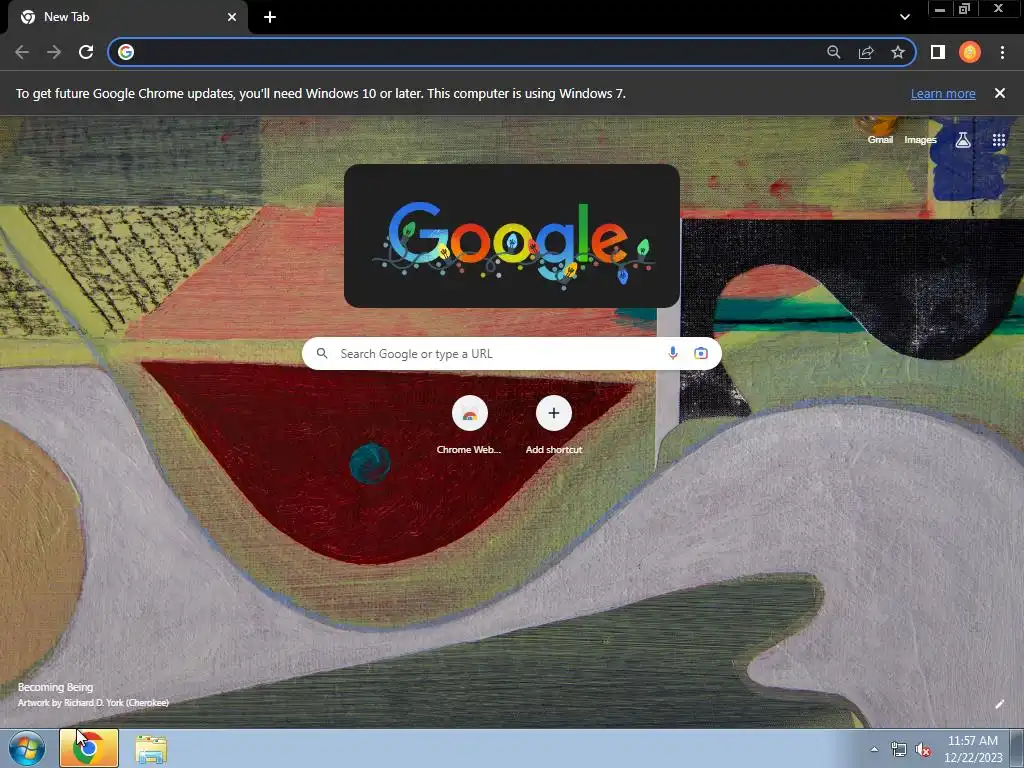The image size is (1024, 768).
Task: Open Windows Explorer from taskbar
Action: click(151, 749)
